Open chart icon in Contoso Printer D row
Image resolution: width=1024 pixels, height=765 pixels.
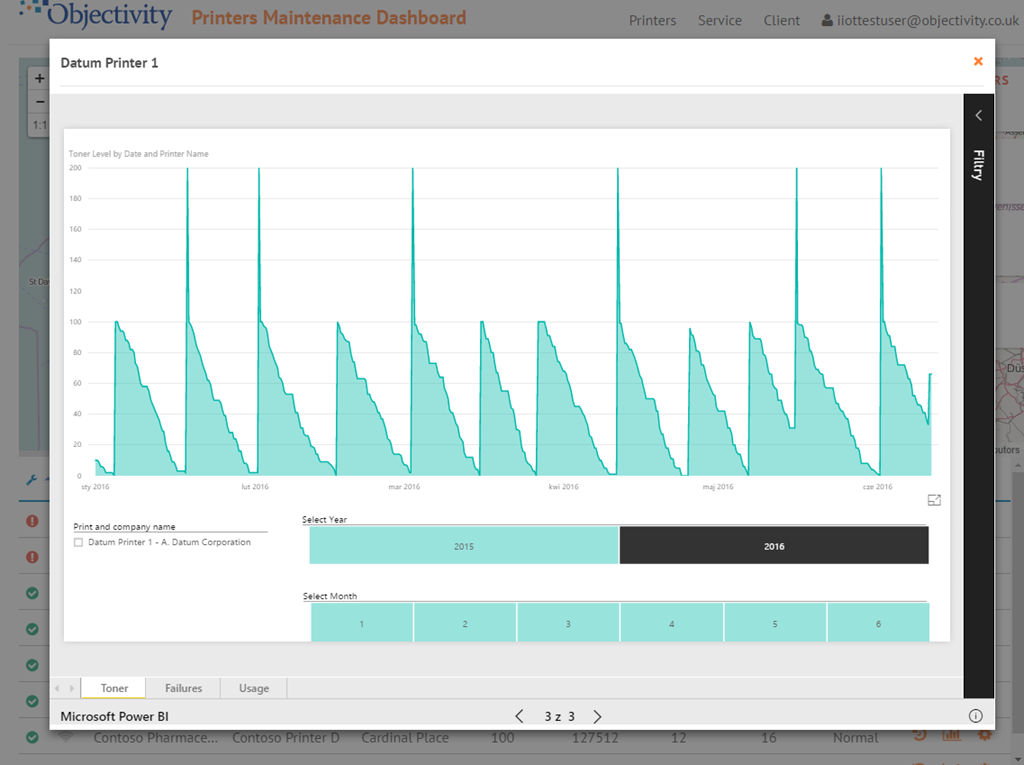click(952, 736)
